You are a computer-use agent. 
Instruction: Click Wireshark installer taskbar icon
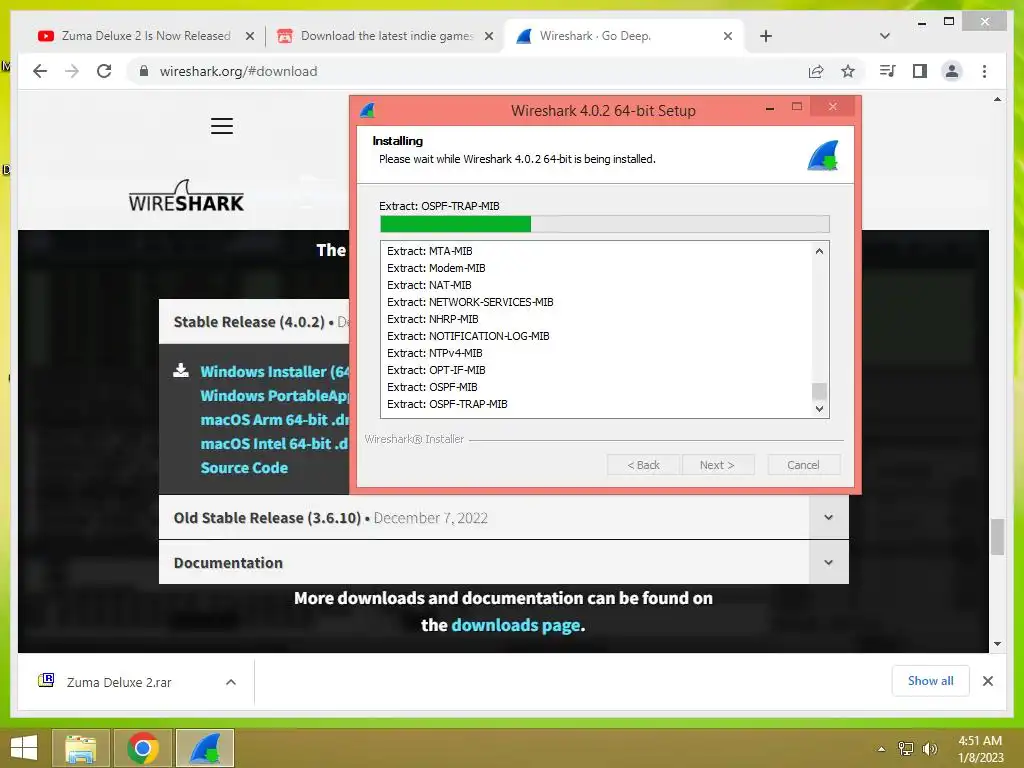point(205,748)
